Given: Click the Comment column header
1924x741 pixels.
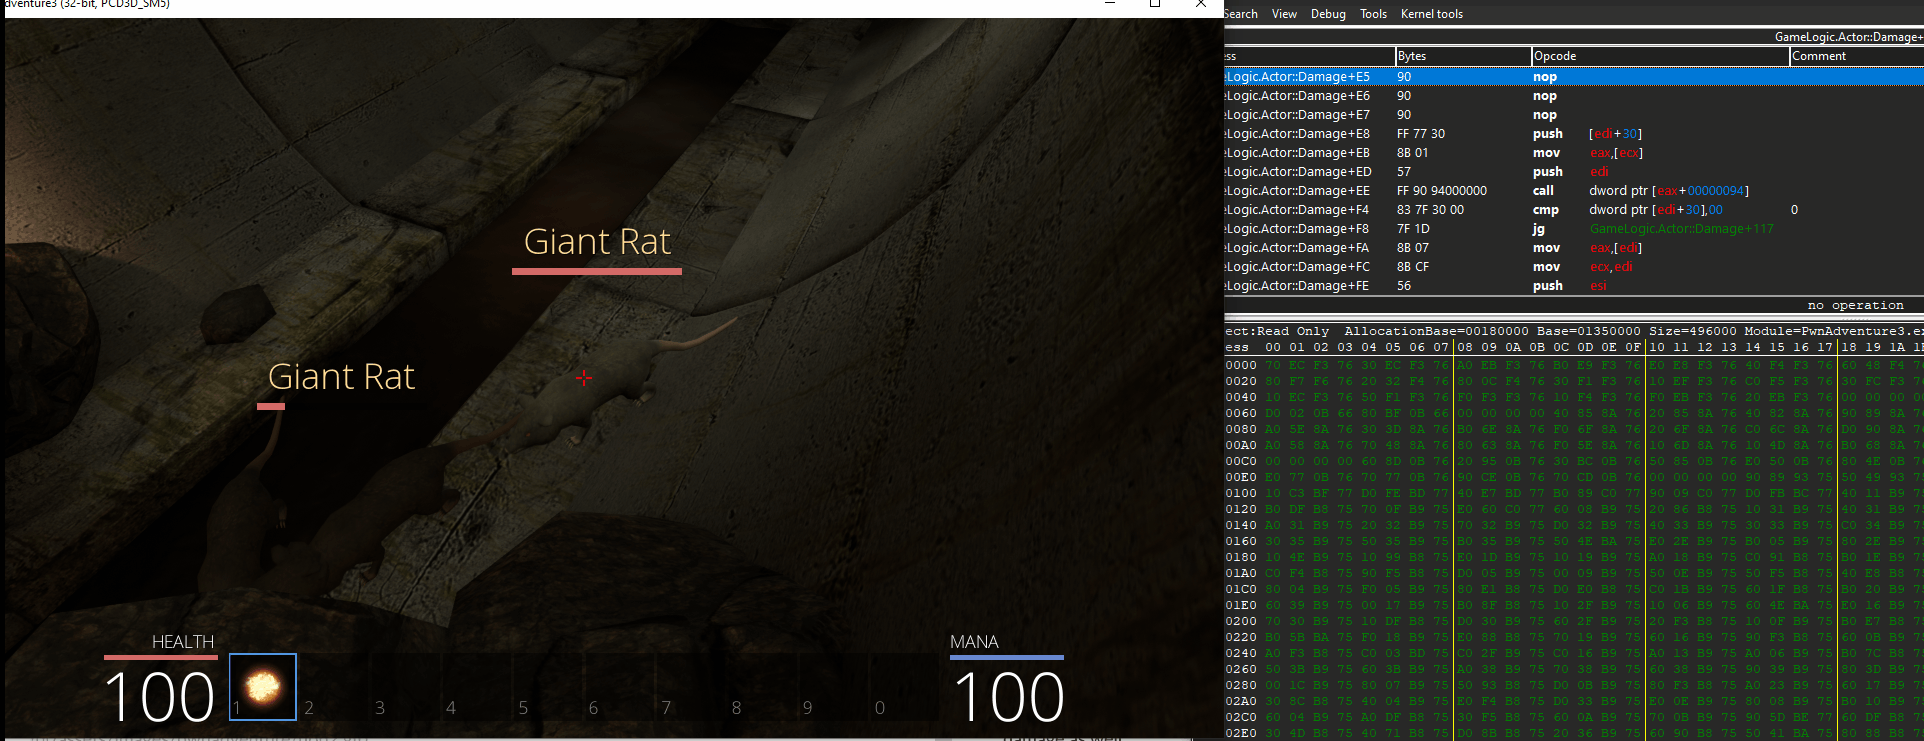Looking at the screenshot, I should coord(1856,56).
